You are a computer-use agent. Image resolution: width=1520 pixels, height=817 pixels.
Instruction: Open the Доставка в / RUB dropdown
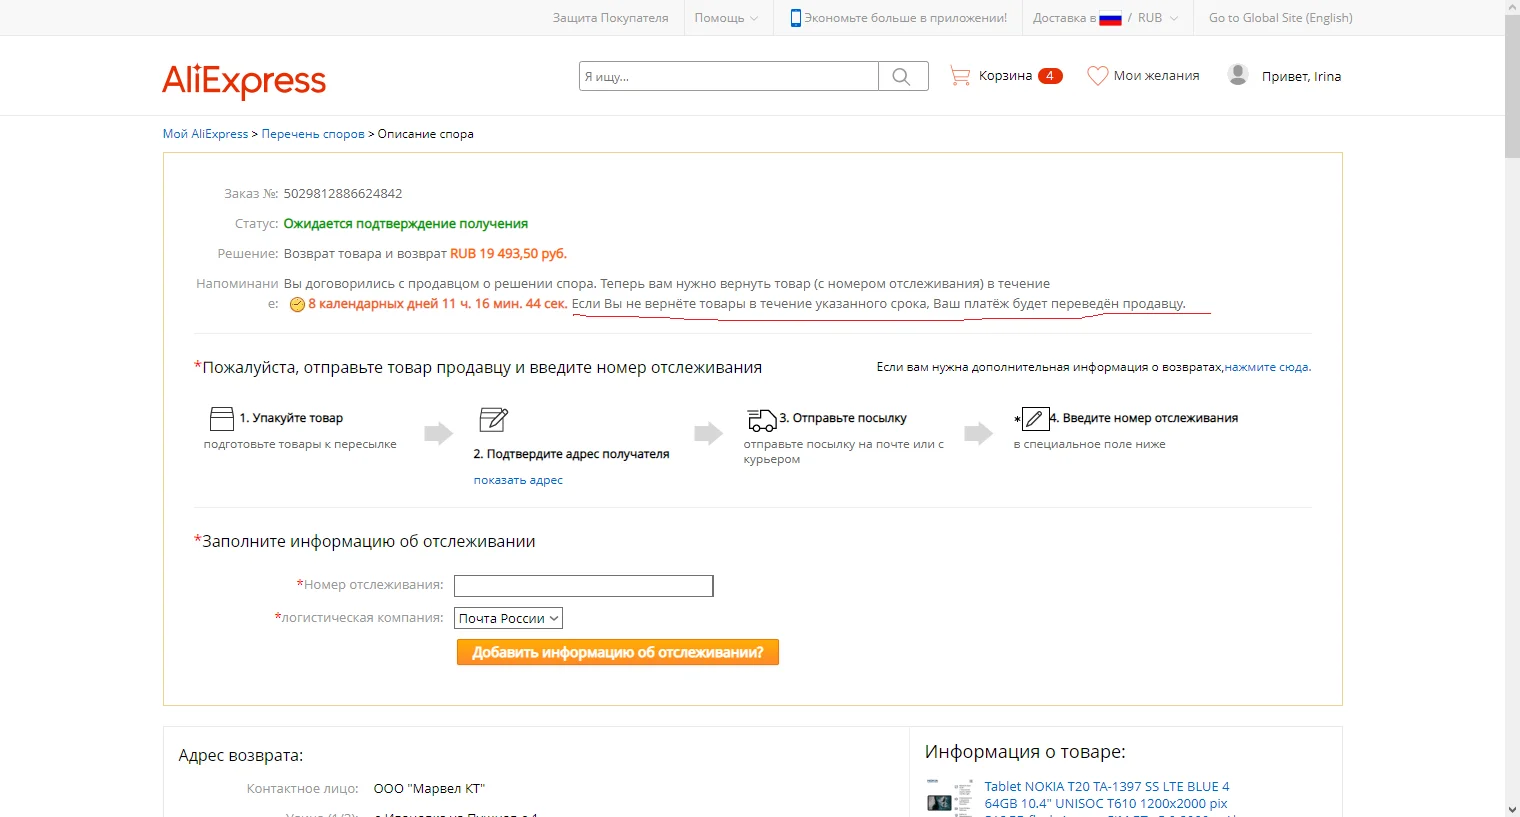pos(1106,18)
